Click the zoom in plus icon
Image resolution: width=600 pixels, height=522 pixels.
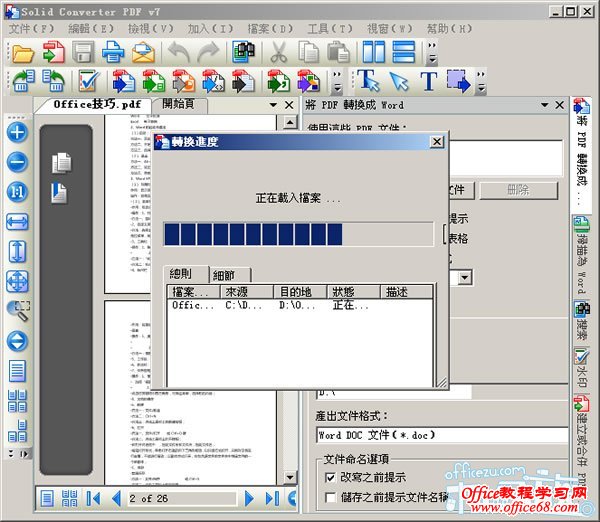[17, 131]
